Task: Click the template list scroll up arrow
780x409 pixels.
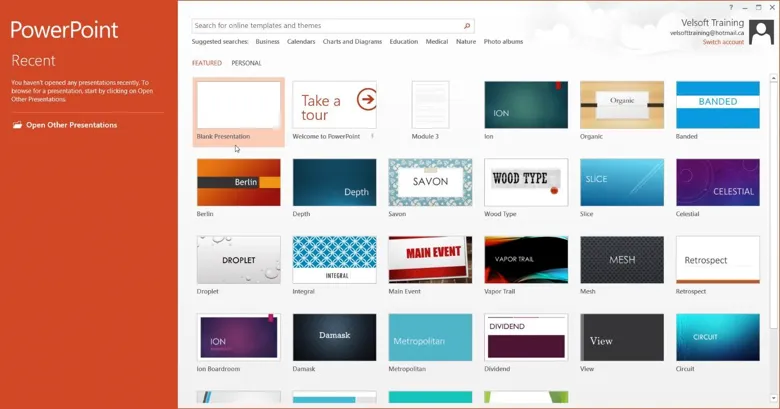Action: click(774, 78)
